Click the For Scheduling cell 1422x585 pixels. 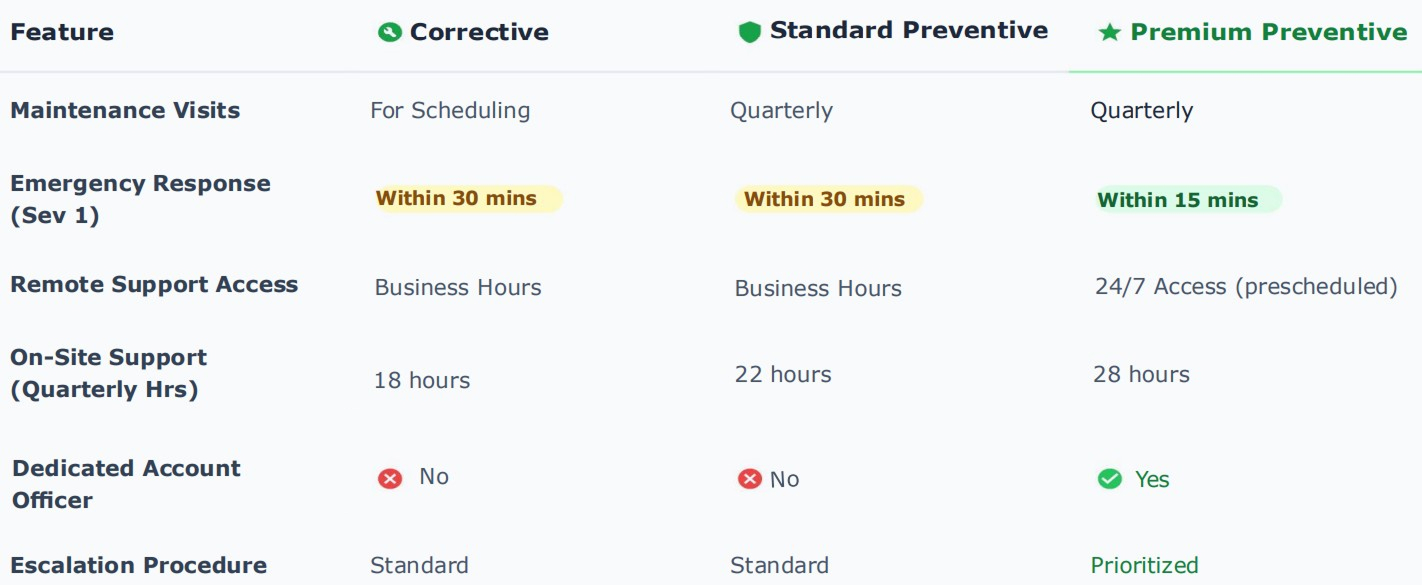[450, 111]
